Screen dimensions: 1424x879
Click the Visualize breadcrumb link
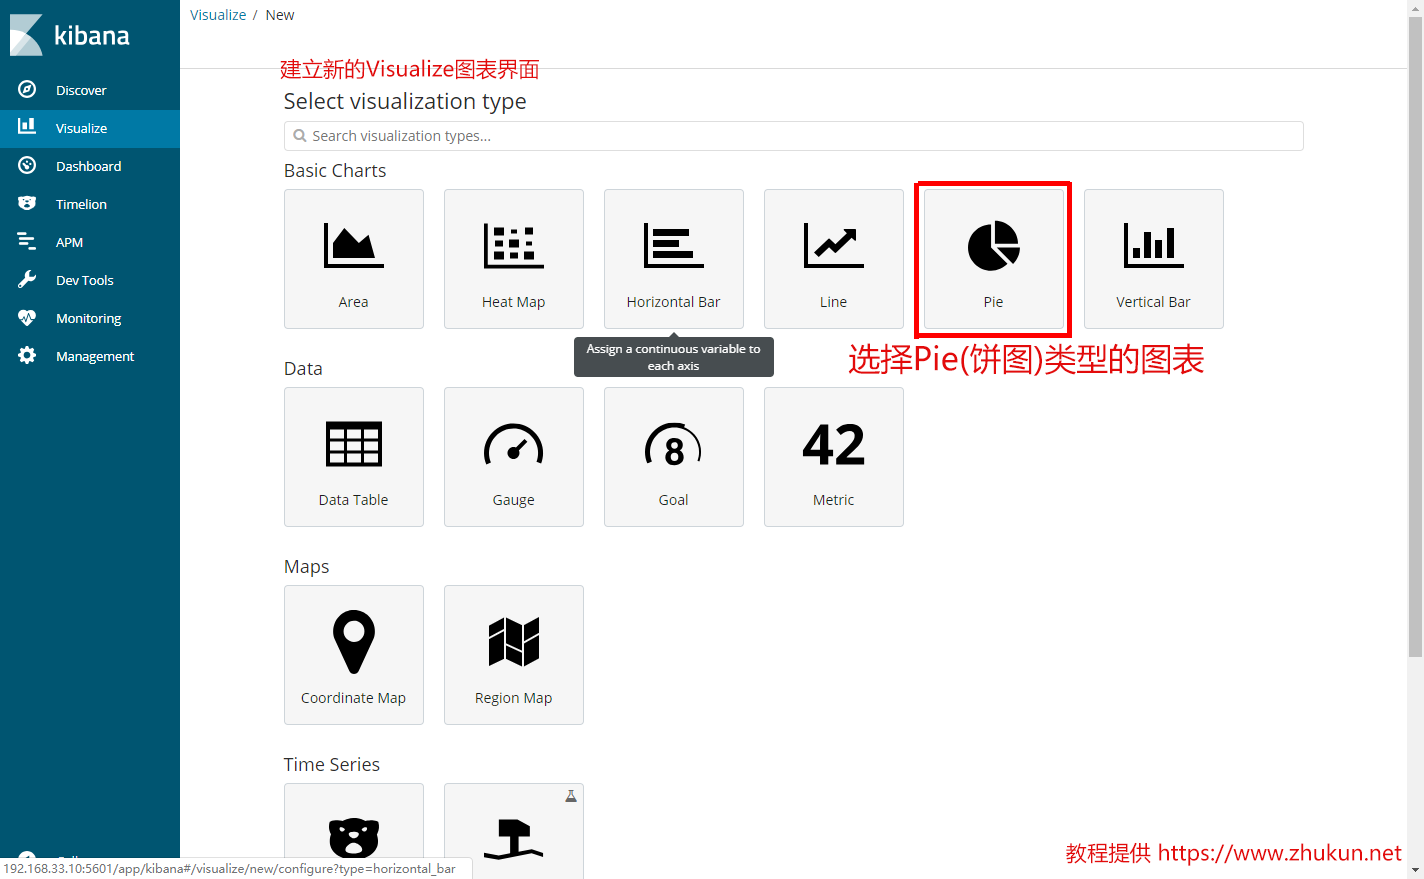[218, 15]
